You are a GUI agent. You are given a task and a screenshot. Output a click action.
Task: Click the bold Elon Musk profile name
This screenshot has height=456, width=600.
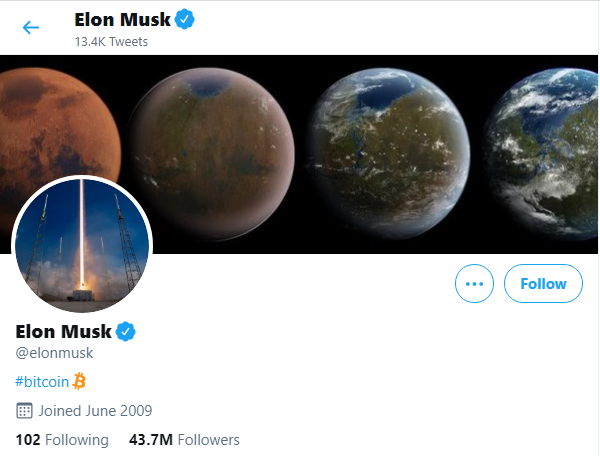click(64, 331)
